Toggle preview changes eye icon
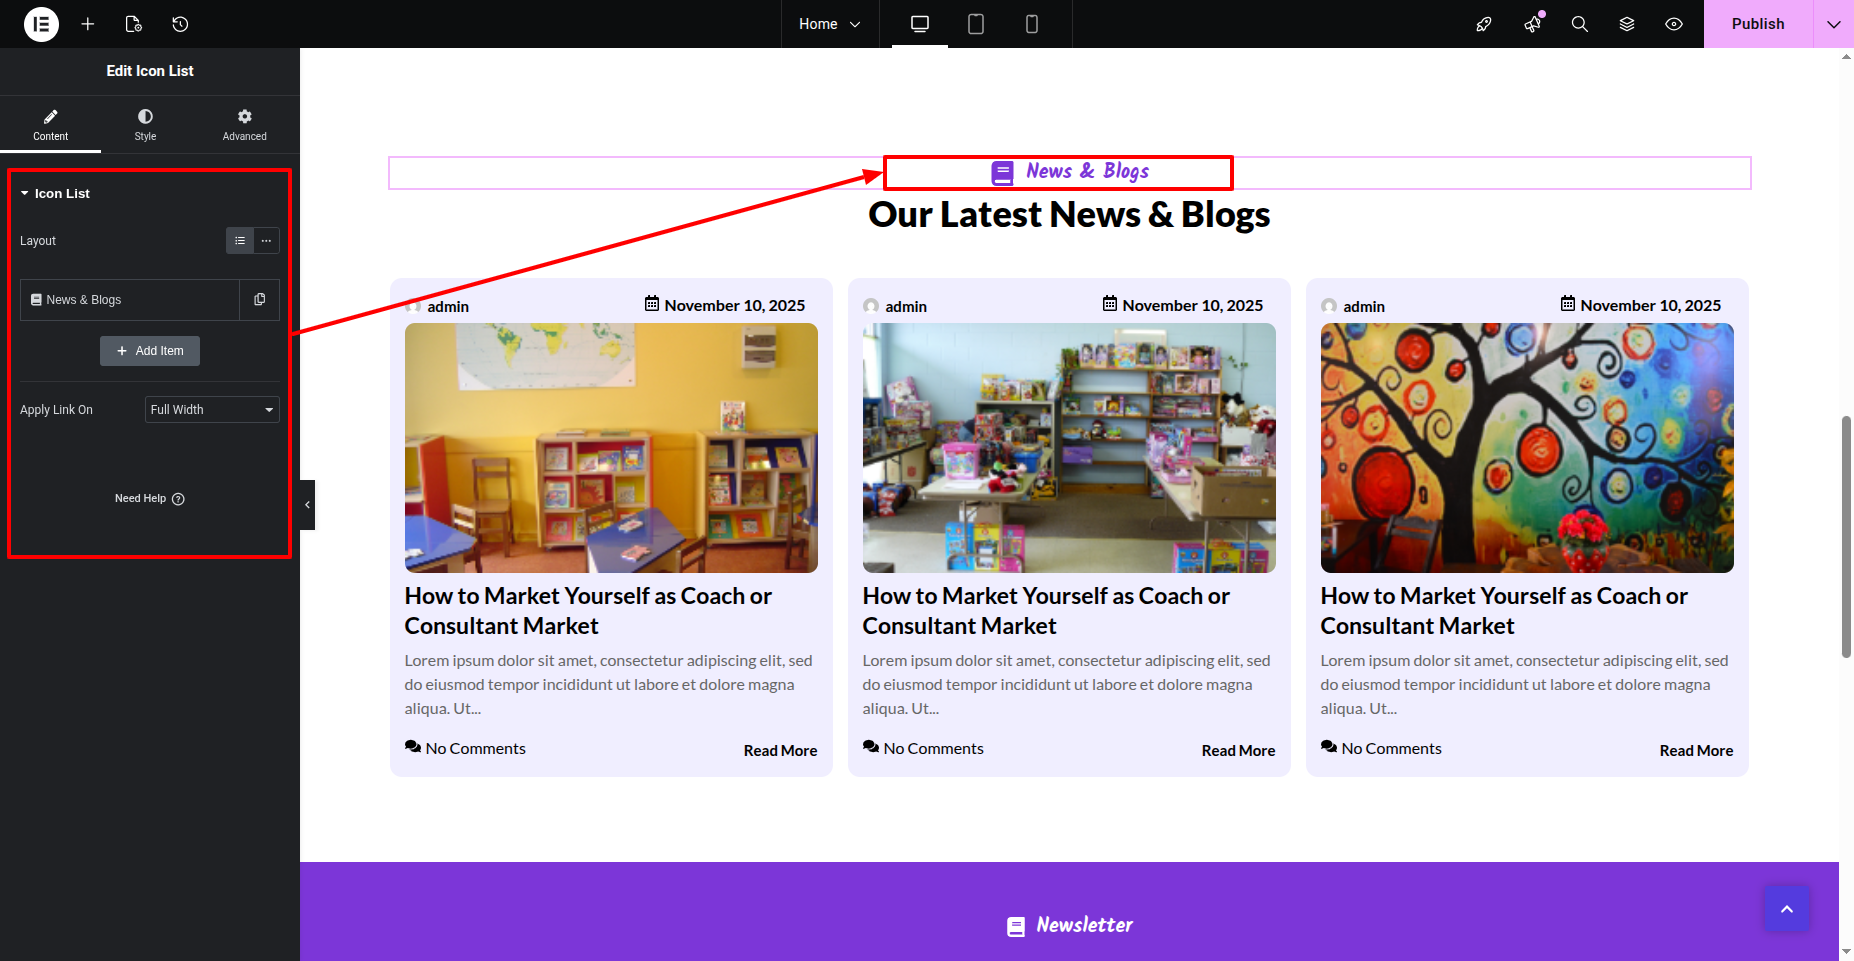 (1674, 24)
